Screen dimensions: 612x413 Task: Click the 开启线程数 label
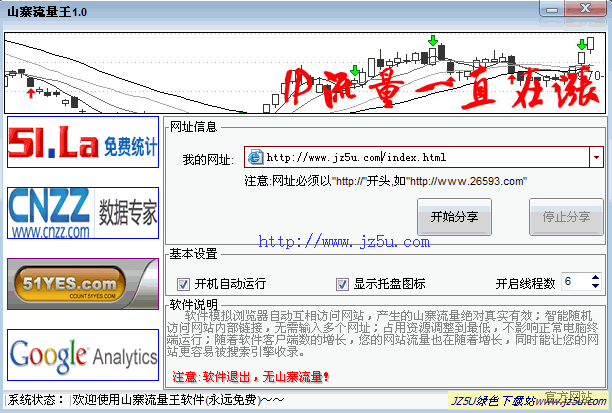pos(525,284)
